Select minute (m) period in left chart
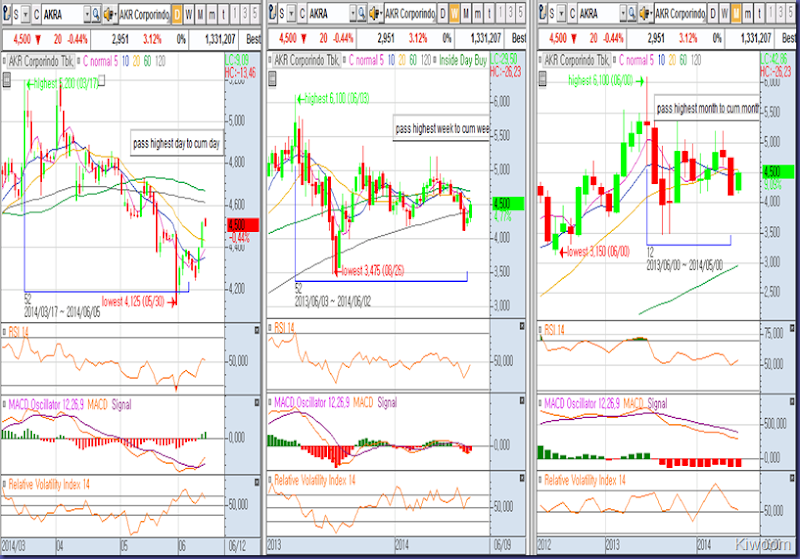This screenshot has width=800, height=559. click(x=212, y=14)
